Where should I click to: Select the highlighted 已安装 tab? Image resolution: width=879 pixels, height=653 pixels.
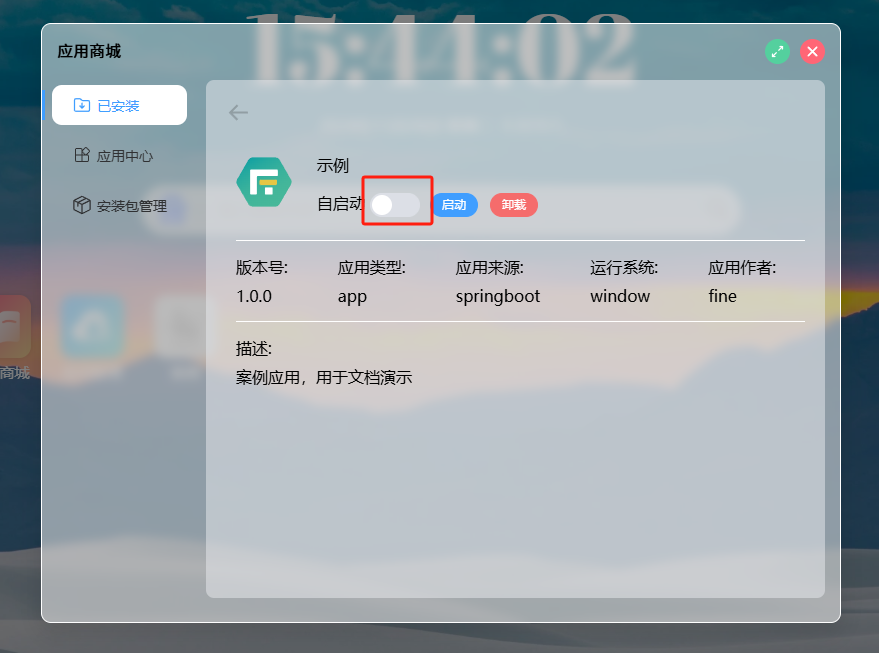click(119, 104)
